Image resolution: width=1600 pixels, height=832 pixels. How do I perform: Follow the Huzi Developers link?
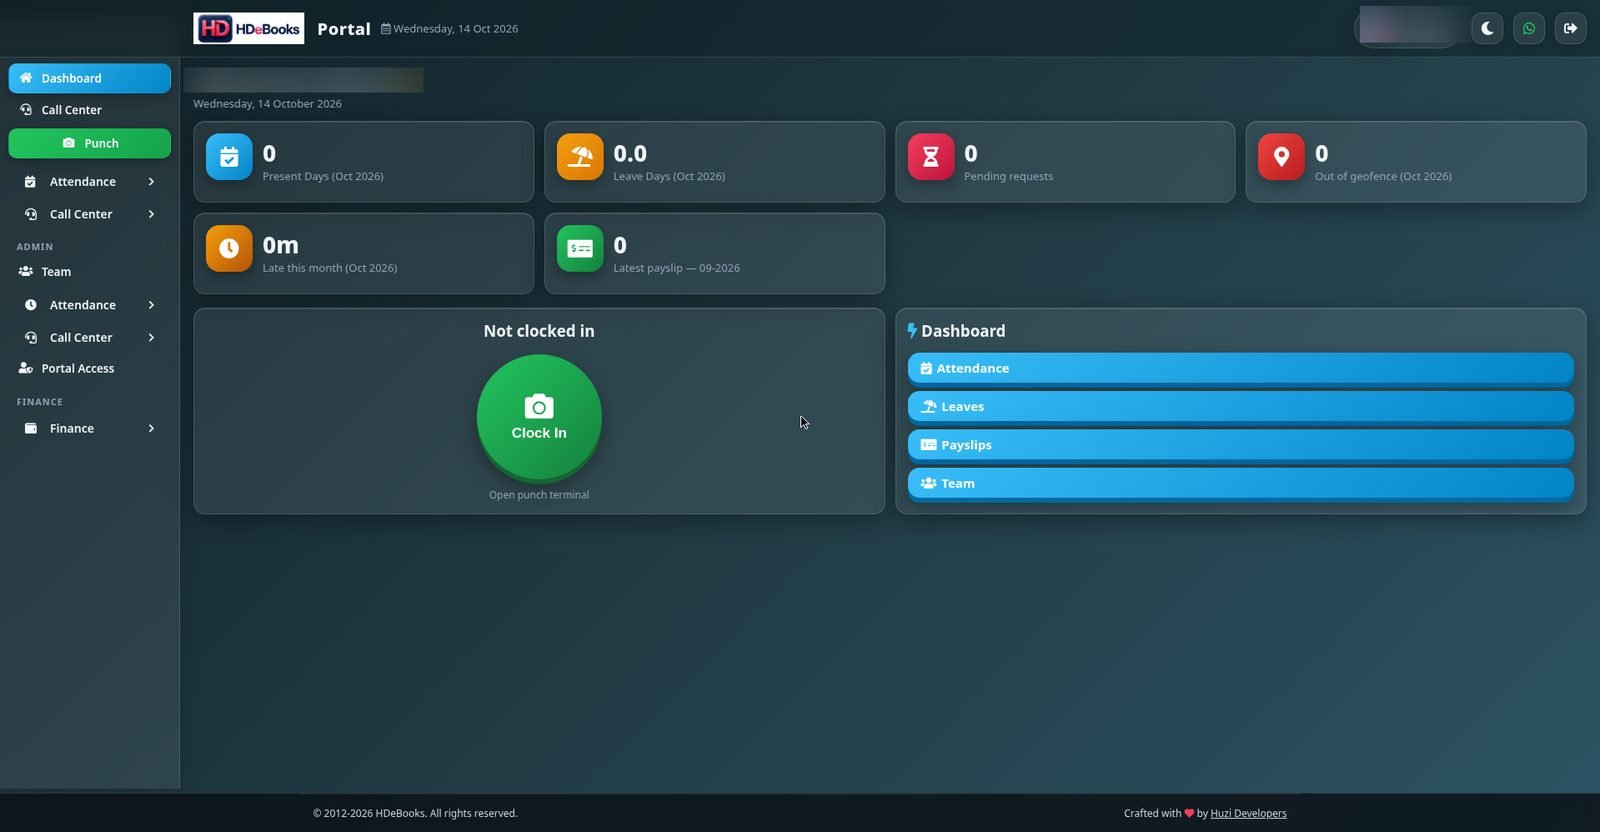[1248, 813]
